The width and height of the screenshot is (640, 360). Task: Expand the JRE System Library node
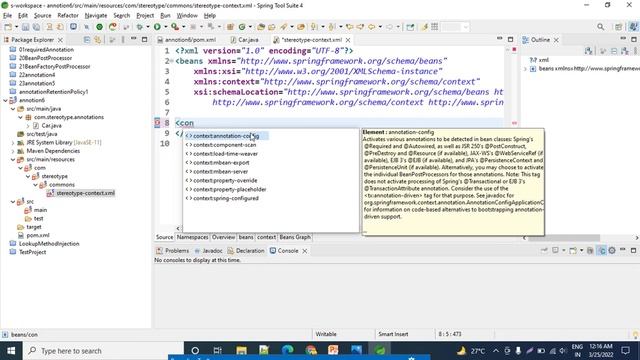pos(13,143)
